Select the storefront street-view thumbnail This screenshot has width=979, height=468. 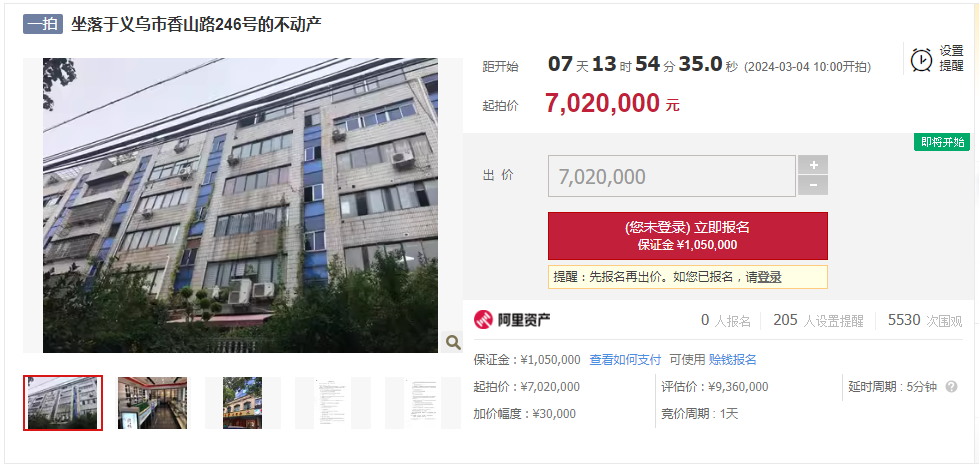pyautogui.click(x=242, y=402)
